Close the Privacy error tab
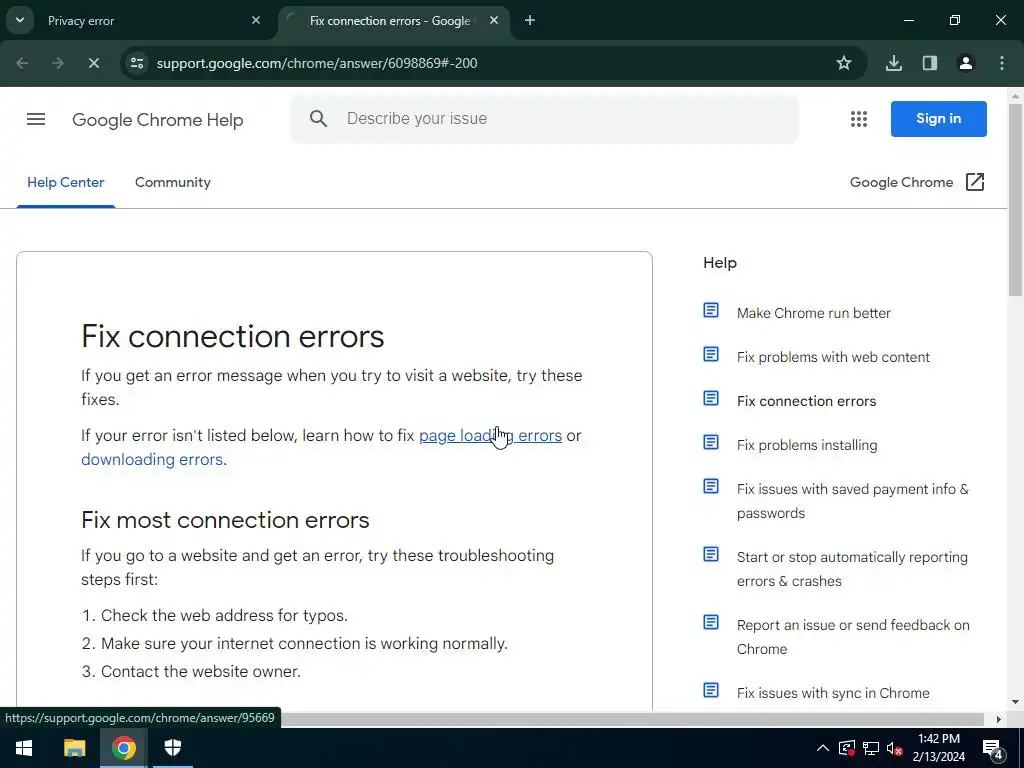The width and height of the screenshot is (1024, 768). point(256,20)
